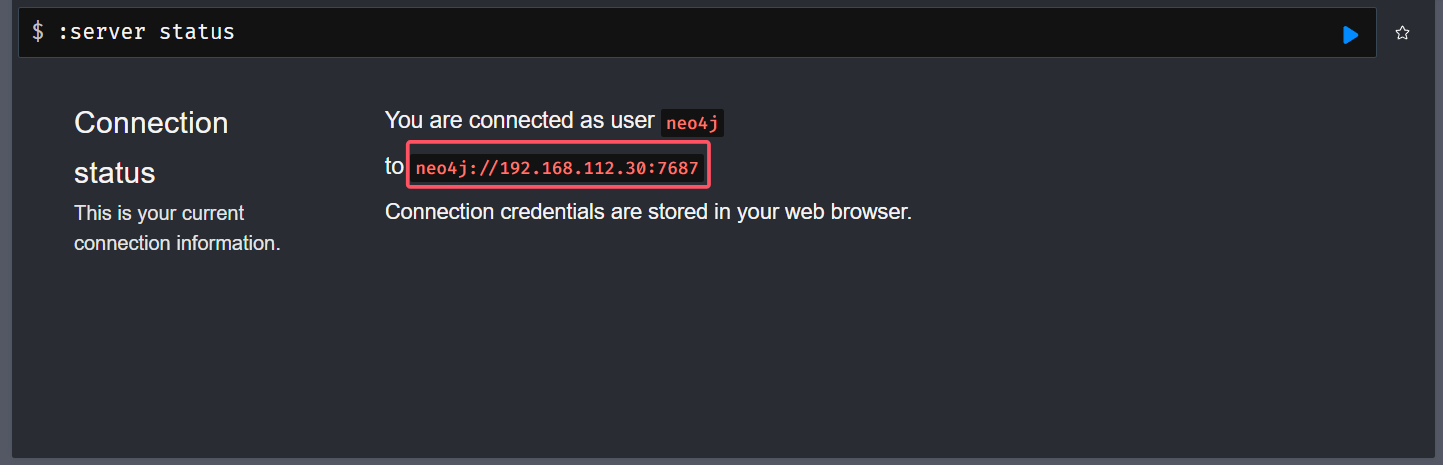This screenshot has width=1443, height=465.
Task: Click the $ prompt symbol in editor
Action: [x=38, y=32]
